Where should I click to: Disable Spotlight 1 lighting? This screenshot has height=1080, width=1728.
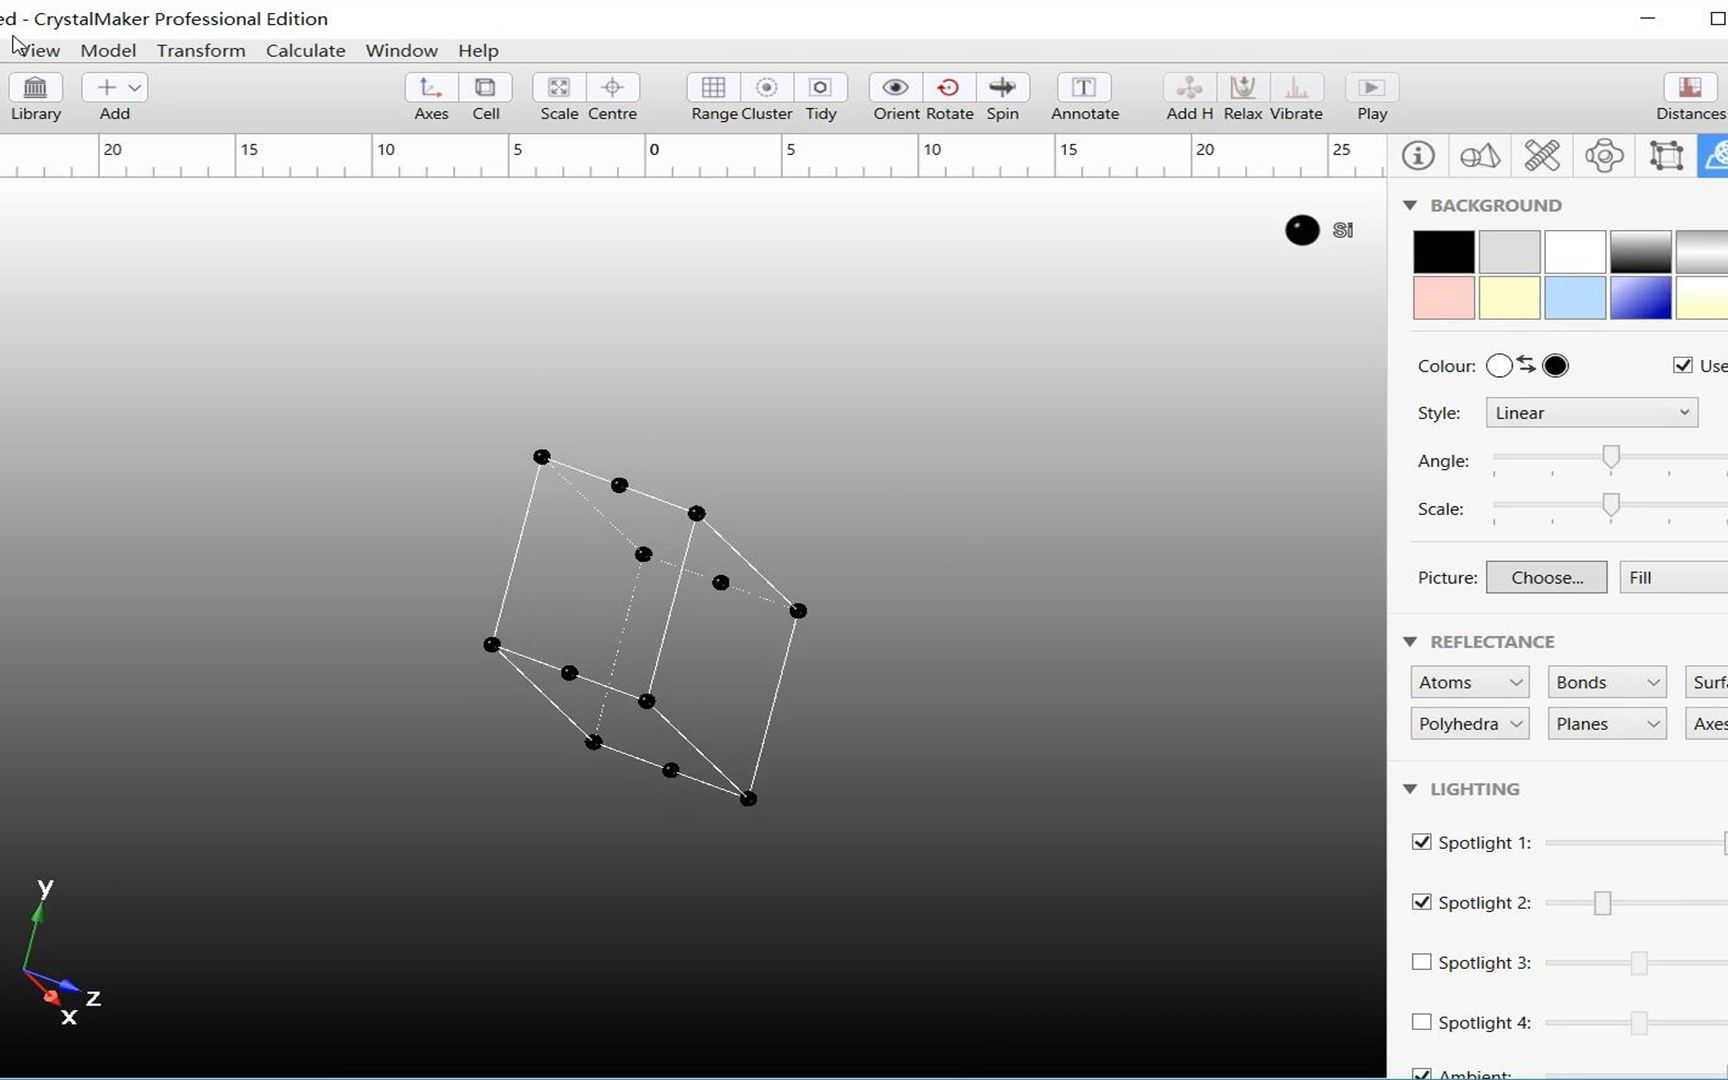tap(1422, 842)
